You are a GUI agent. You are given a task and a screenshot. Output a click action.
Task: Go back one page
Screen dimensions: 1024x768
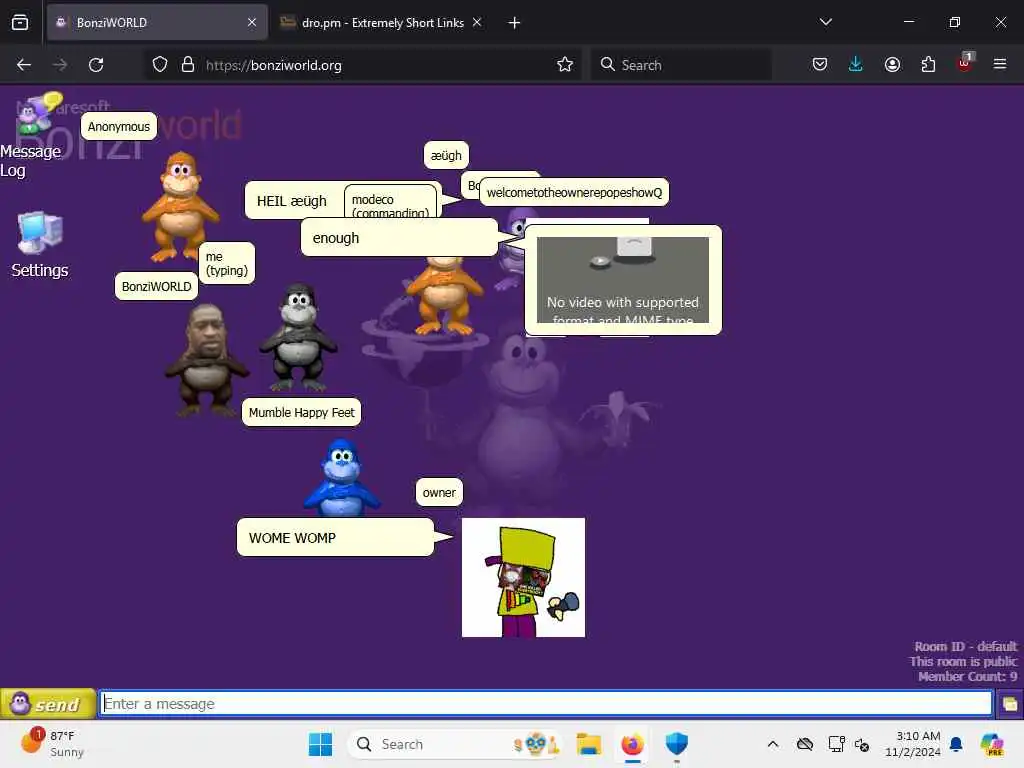coord(24,65)
